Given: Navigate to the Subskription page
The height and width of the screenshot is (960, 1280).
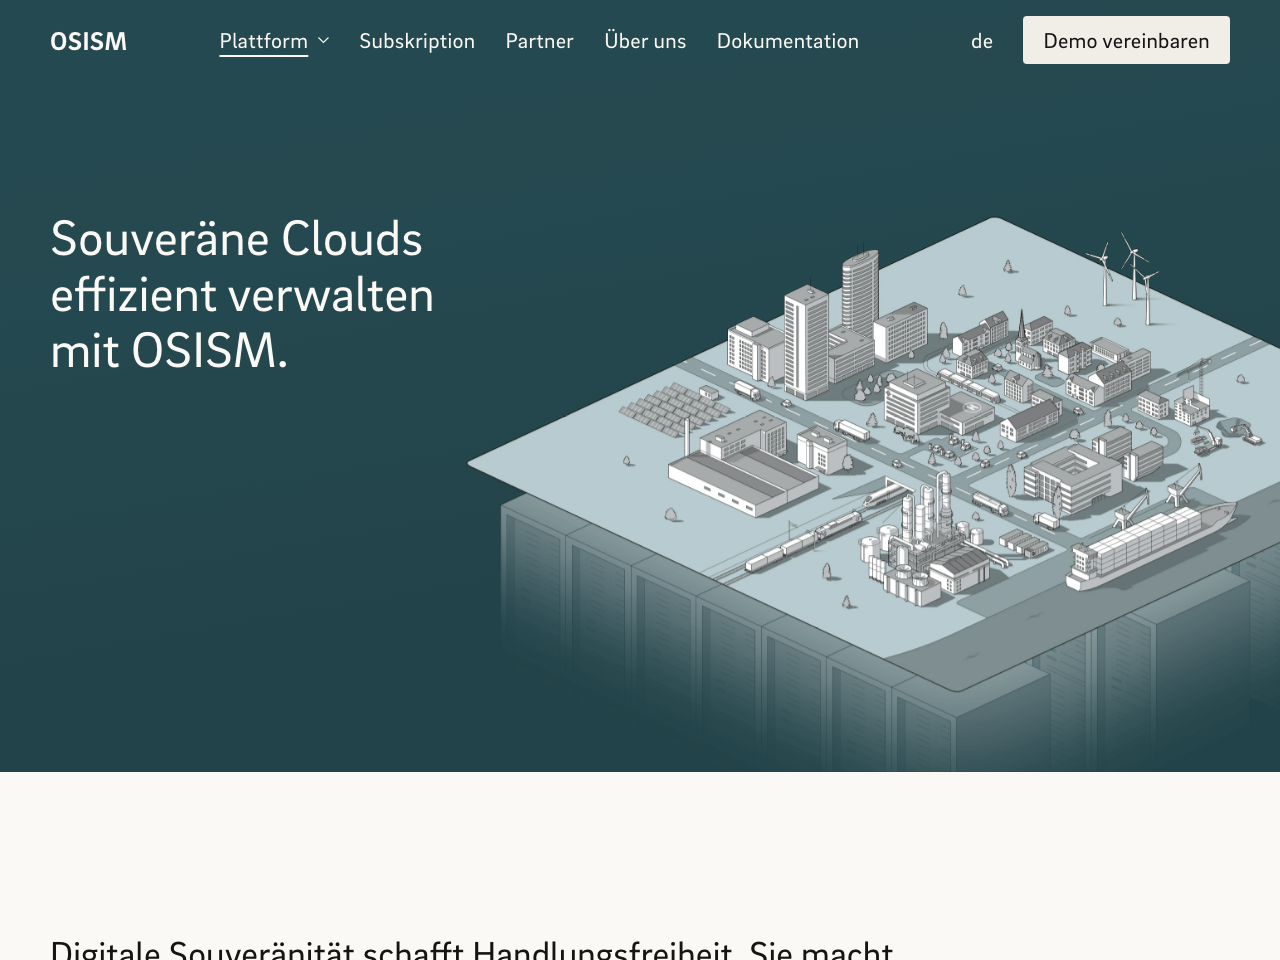Looking at the screenshot, I should 417,40.
